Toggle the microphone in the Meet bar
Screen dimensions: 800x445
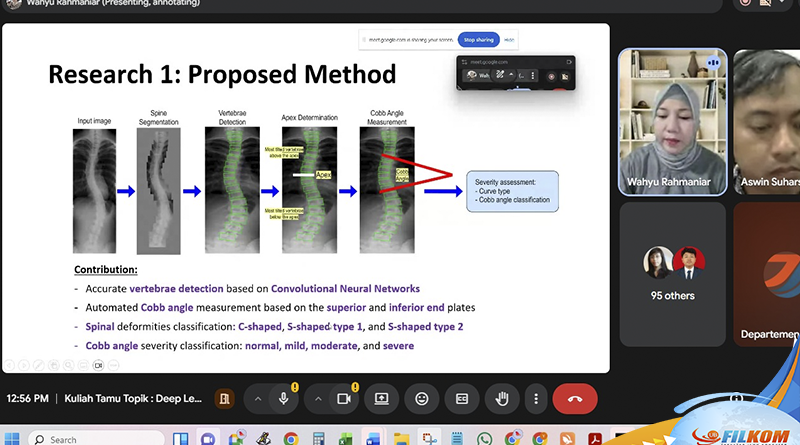tap(284, 399)
